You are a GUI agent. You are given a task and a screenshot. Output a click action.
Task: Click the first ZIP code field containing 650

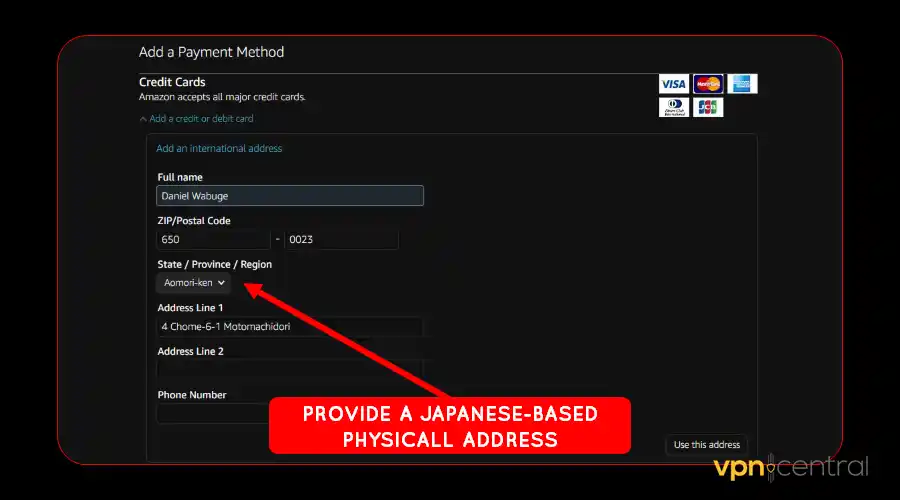(213, 239)
